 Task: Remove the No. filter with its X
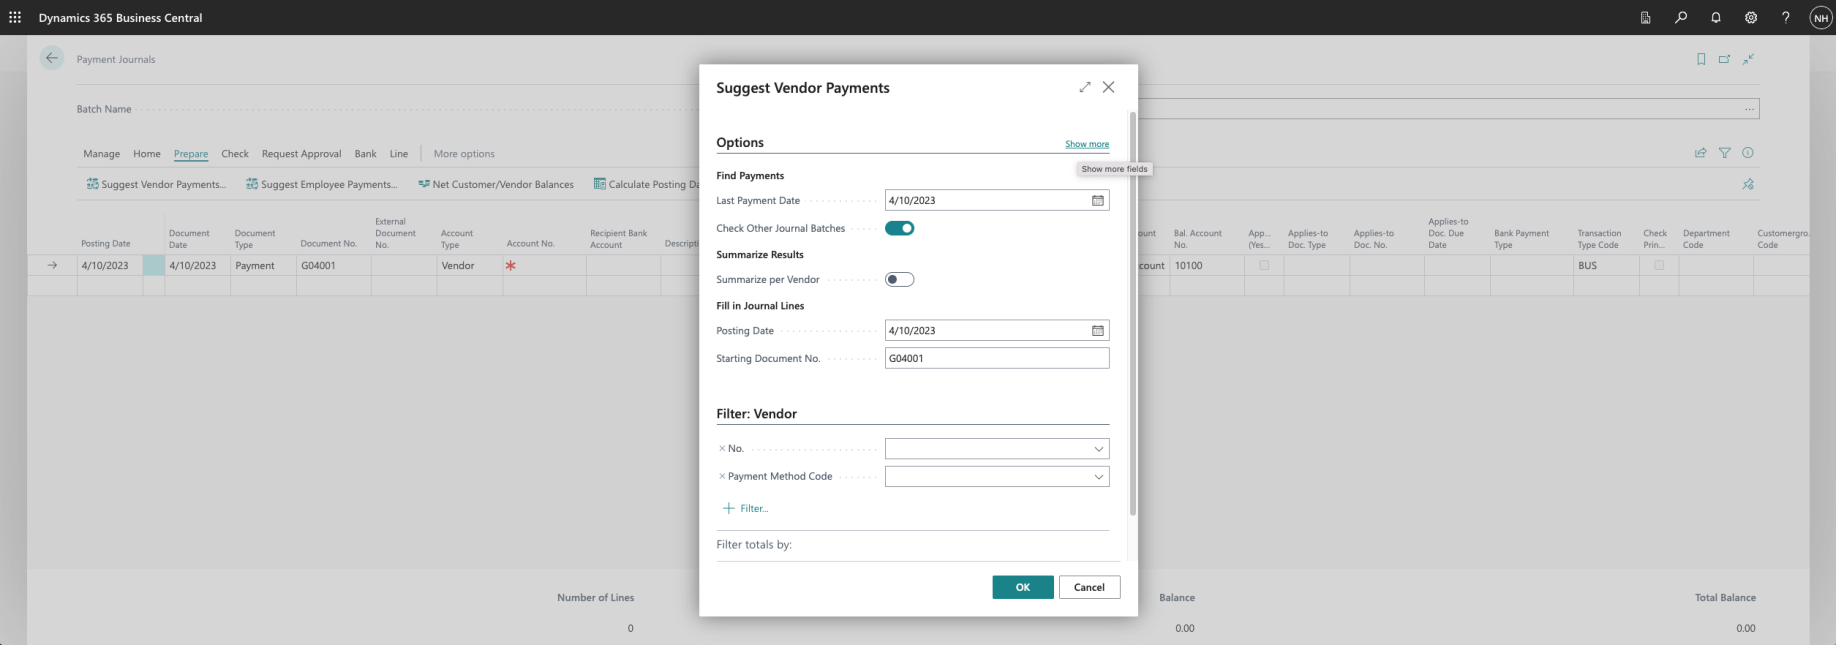[722, 448]
